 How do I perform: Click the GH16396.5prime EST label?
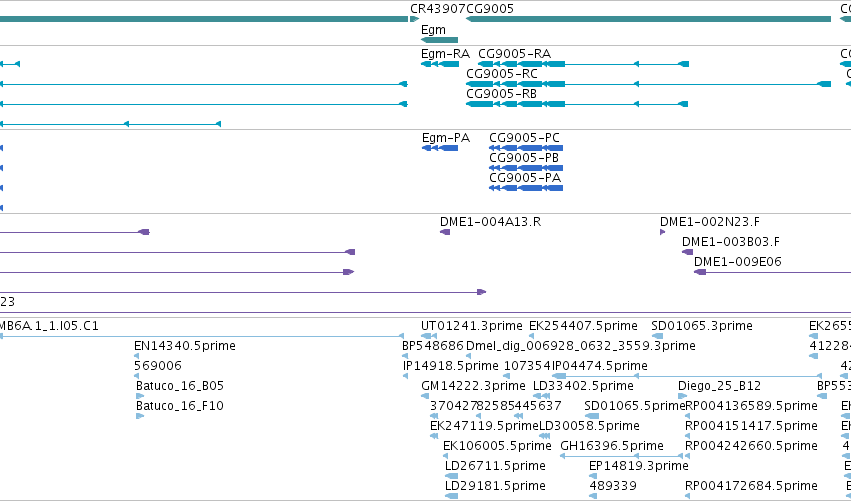pyautogui.click(x=612, y=446)
